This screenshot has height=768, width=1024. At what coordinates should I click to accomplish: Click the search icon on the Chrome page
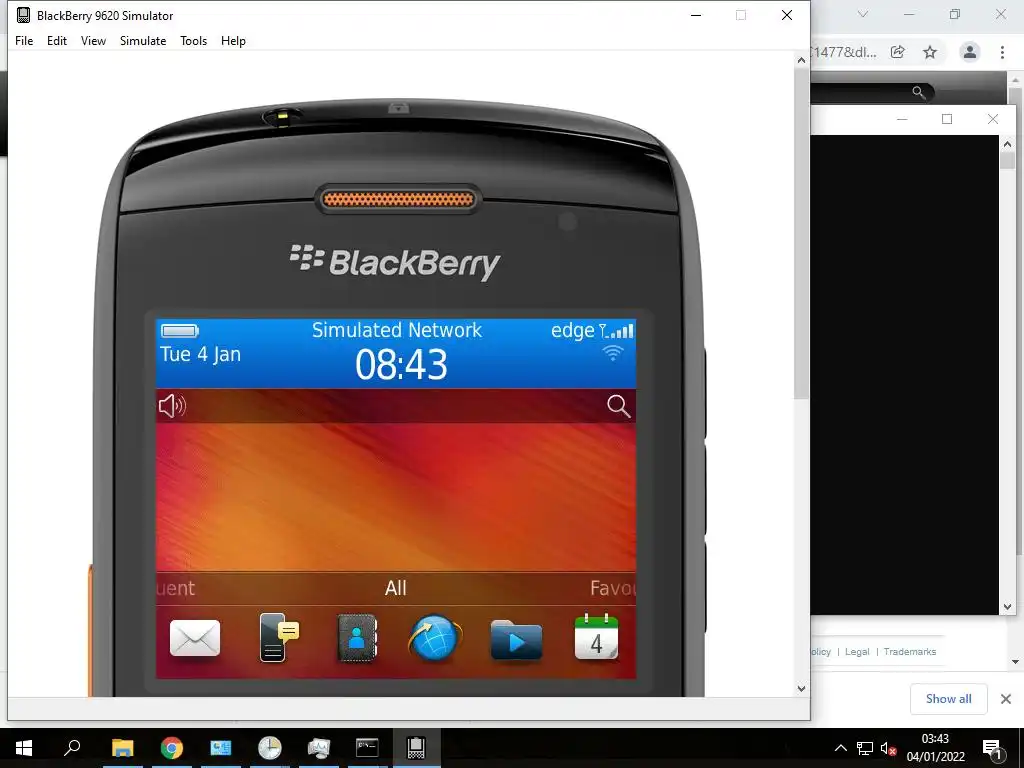(919, 93)
